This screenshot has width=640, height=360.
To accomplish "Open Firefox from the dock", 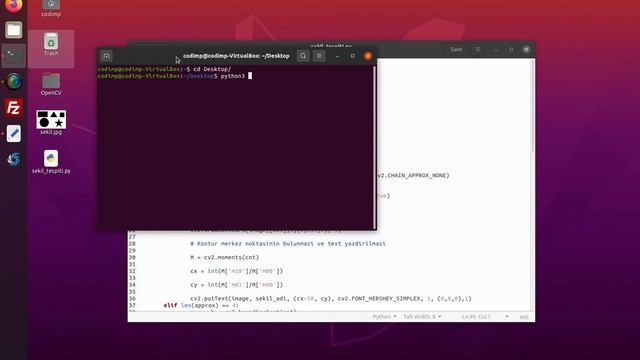I will 13,6.
